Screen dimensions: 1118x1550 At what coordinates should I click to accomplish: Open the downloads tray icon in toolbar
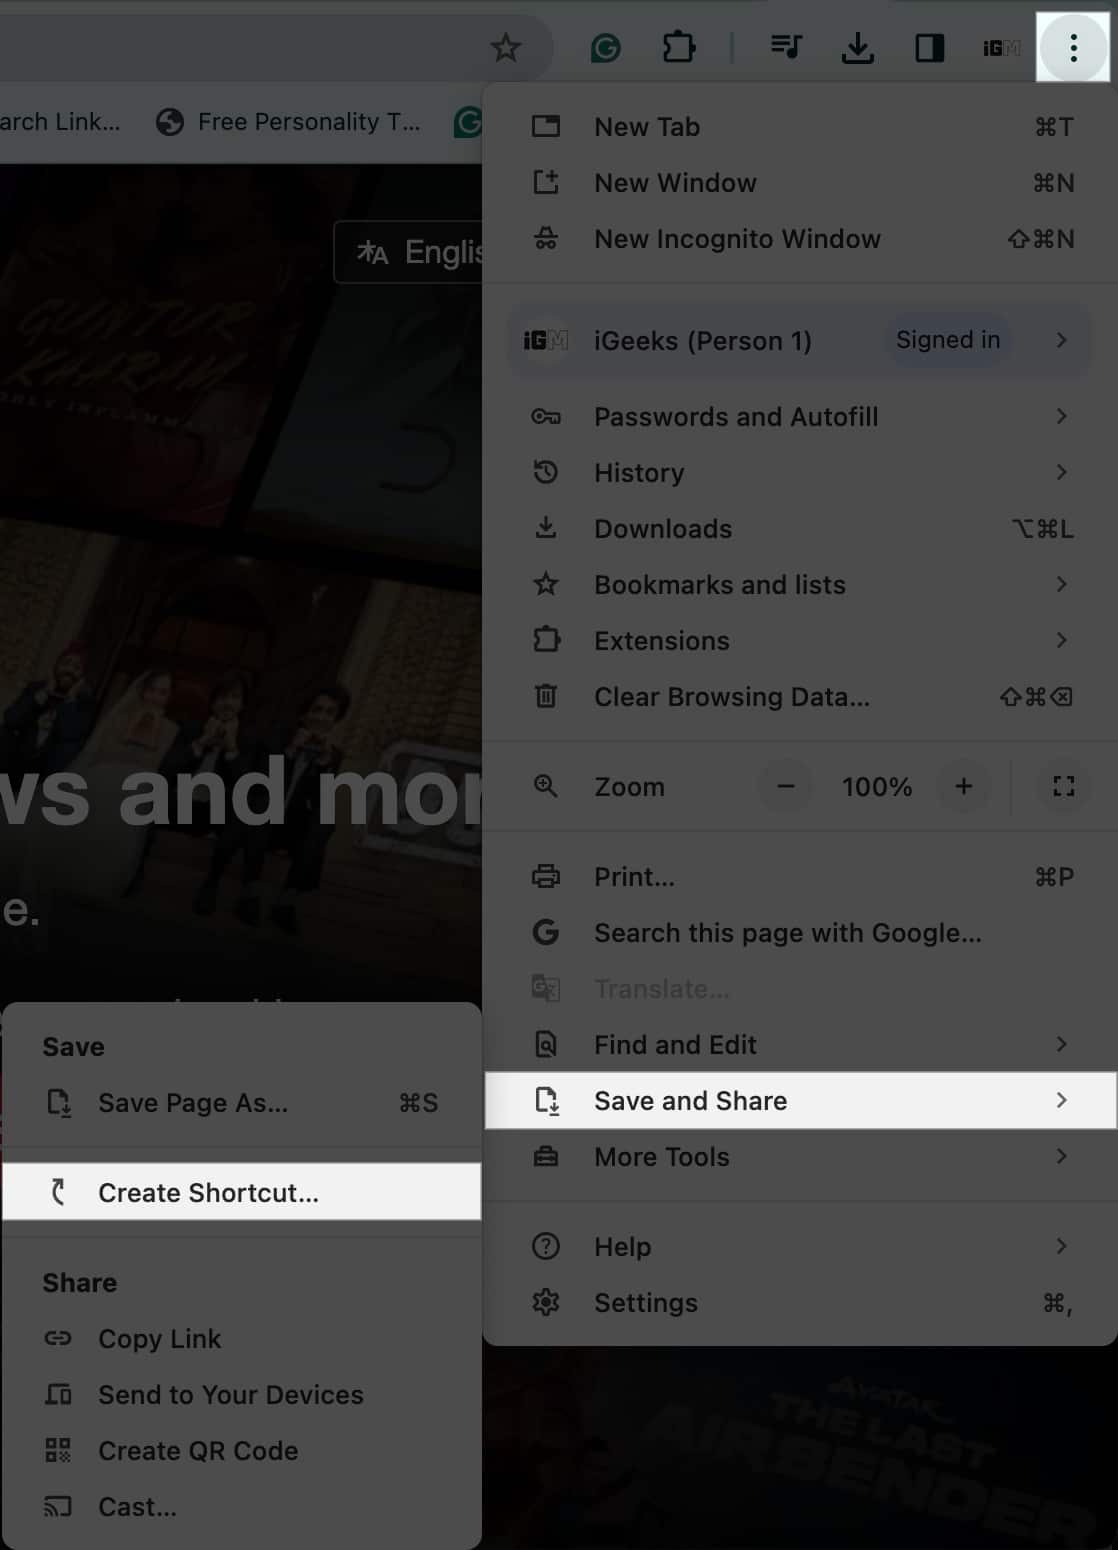coord(857,47)
